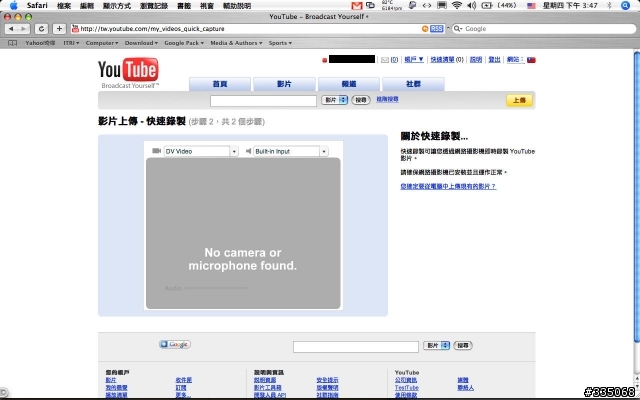Open the Safari menu
Image resolution: width=640 pixels, height=400 pixels.
pyautogui.click(x=37, y=5)
